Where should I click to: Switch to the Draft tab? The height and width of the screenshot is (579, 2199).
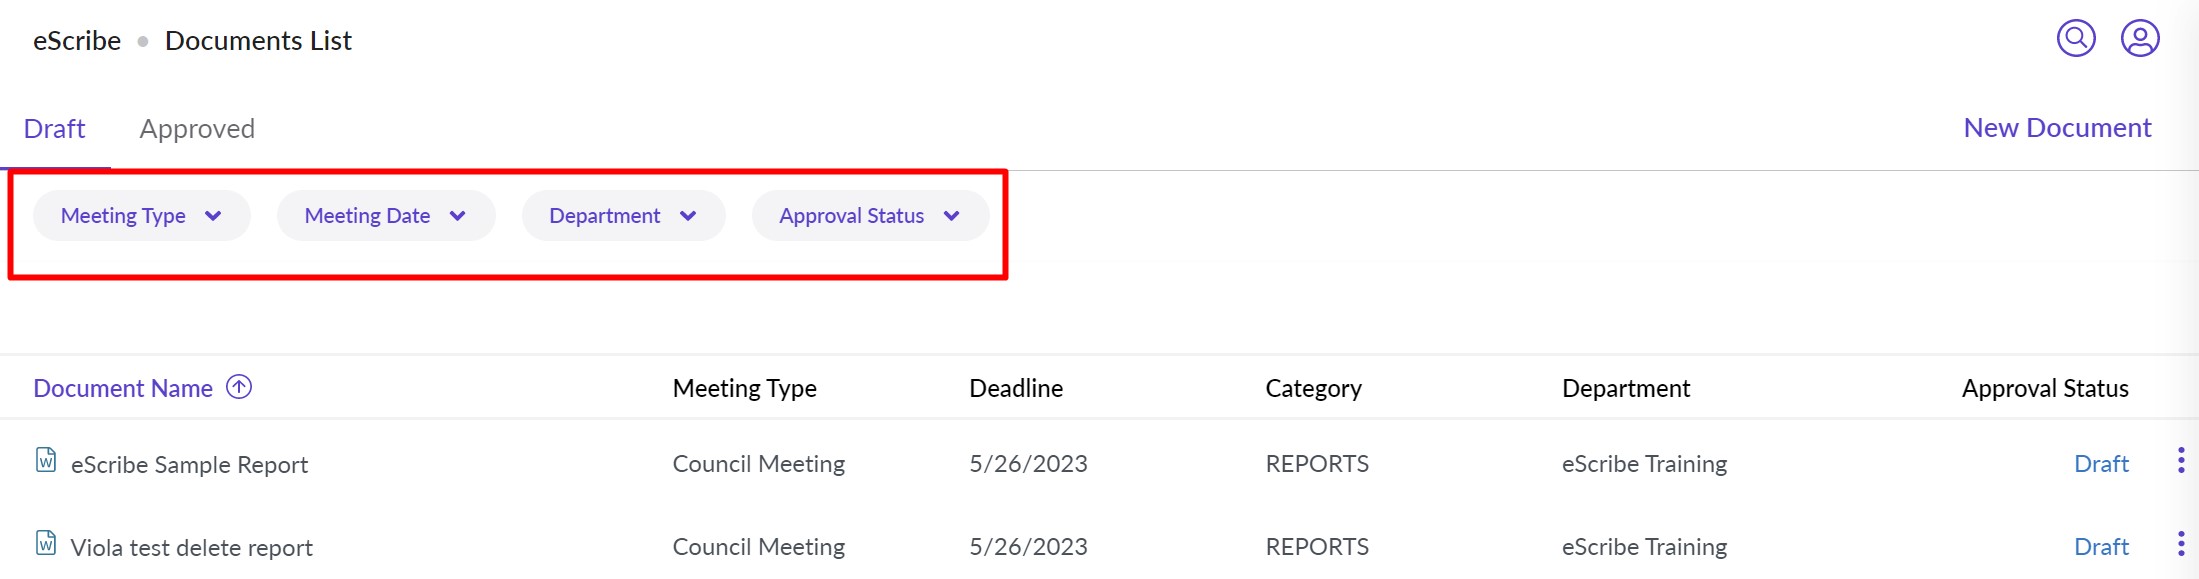pyautogui.click(x=54, y=129)
